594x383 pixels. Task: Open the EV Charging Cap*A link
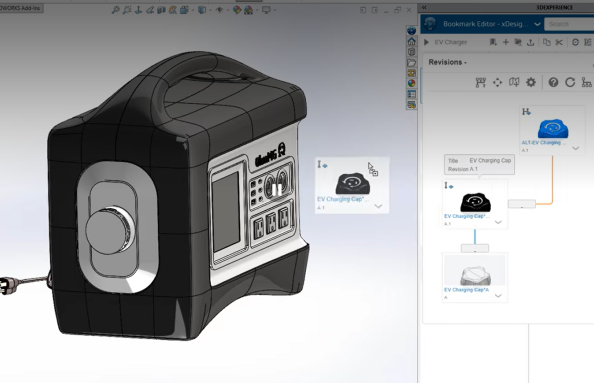466,290
